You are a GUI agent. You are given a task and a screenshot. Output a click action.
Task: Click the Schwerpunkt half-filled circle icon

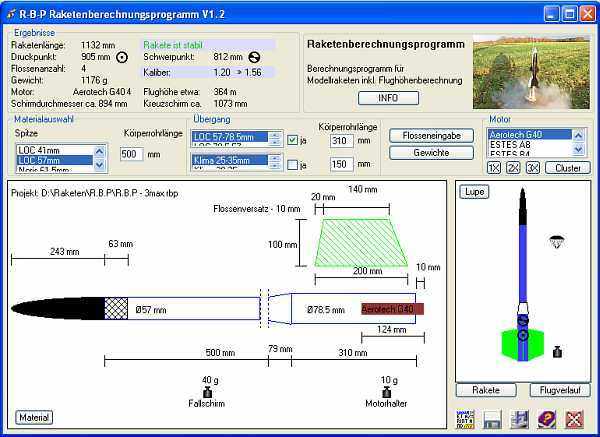(x=254, y=57)
